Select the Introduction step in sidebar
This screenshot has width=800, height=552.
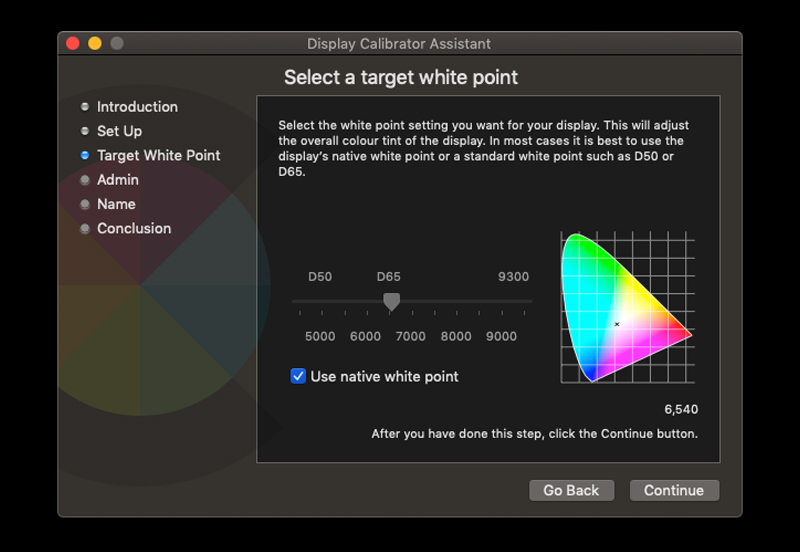[137, 107]
